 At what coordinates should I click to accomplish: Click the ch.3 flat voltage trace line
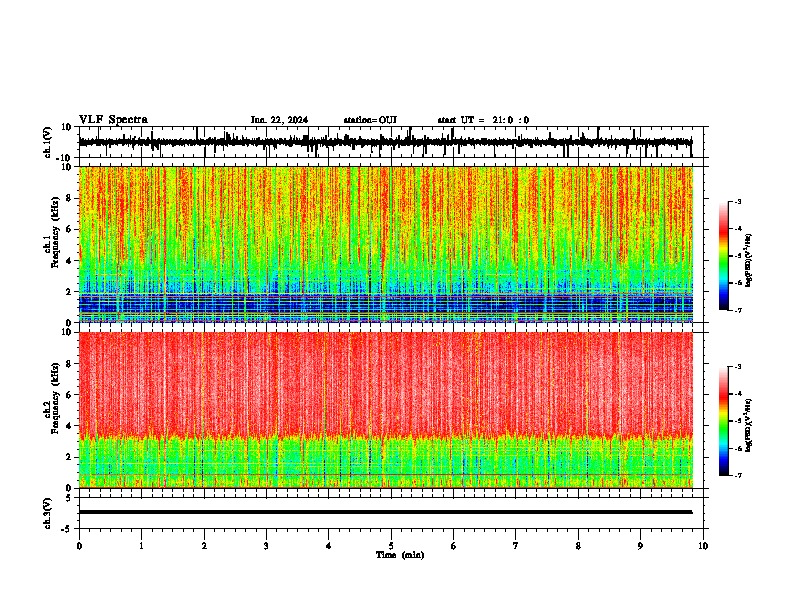pos(385,512)
